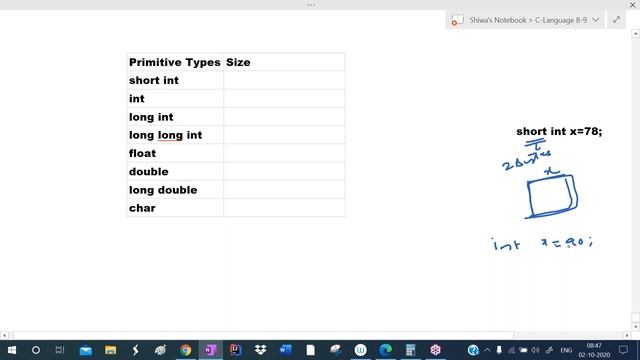Open Calculator from the taskbar
The width and height of the screenshot is (640, 360).
click(410, 350)
